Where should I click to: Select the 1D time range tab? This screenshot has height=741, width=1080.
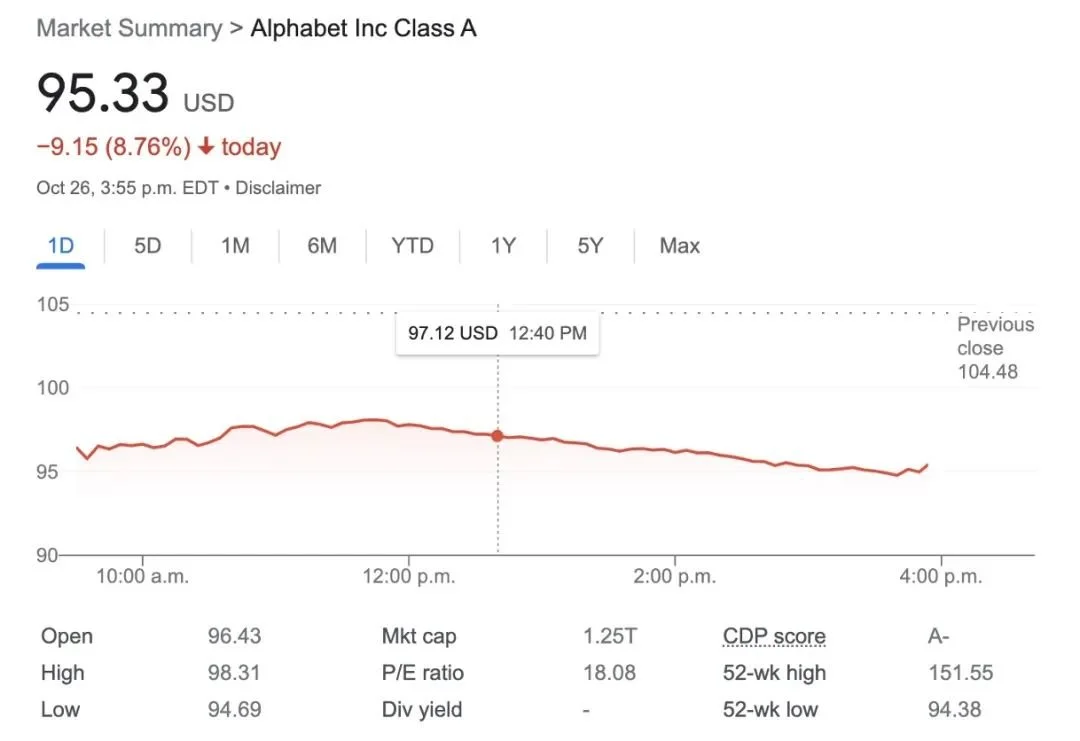tap(61, 246)
